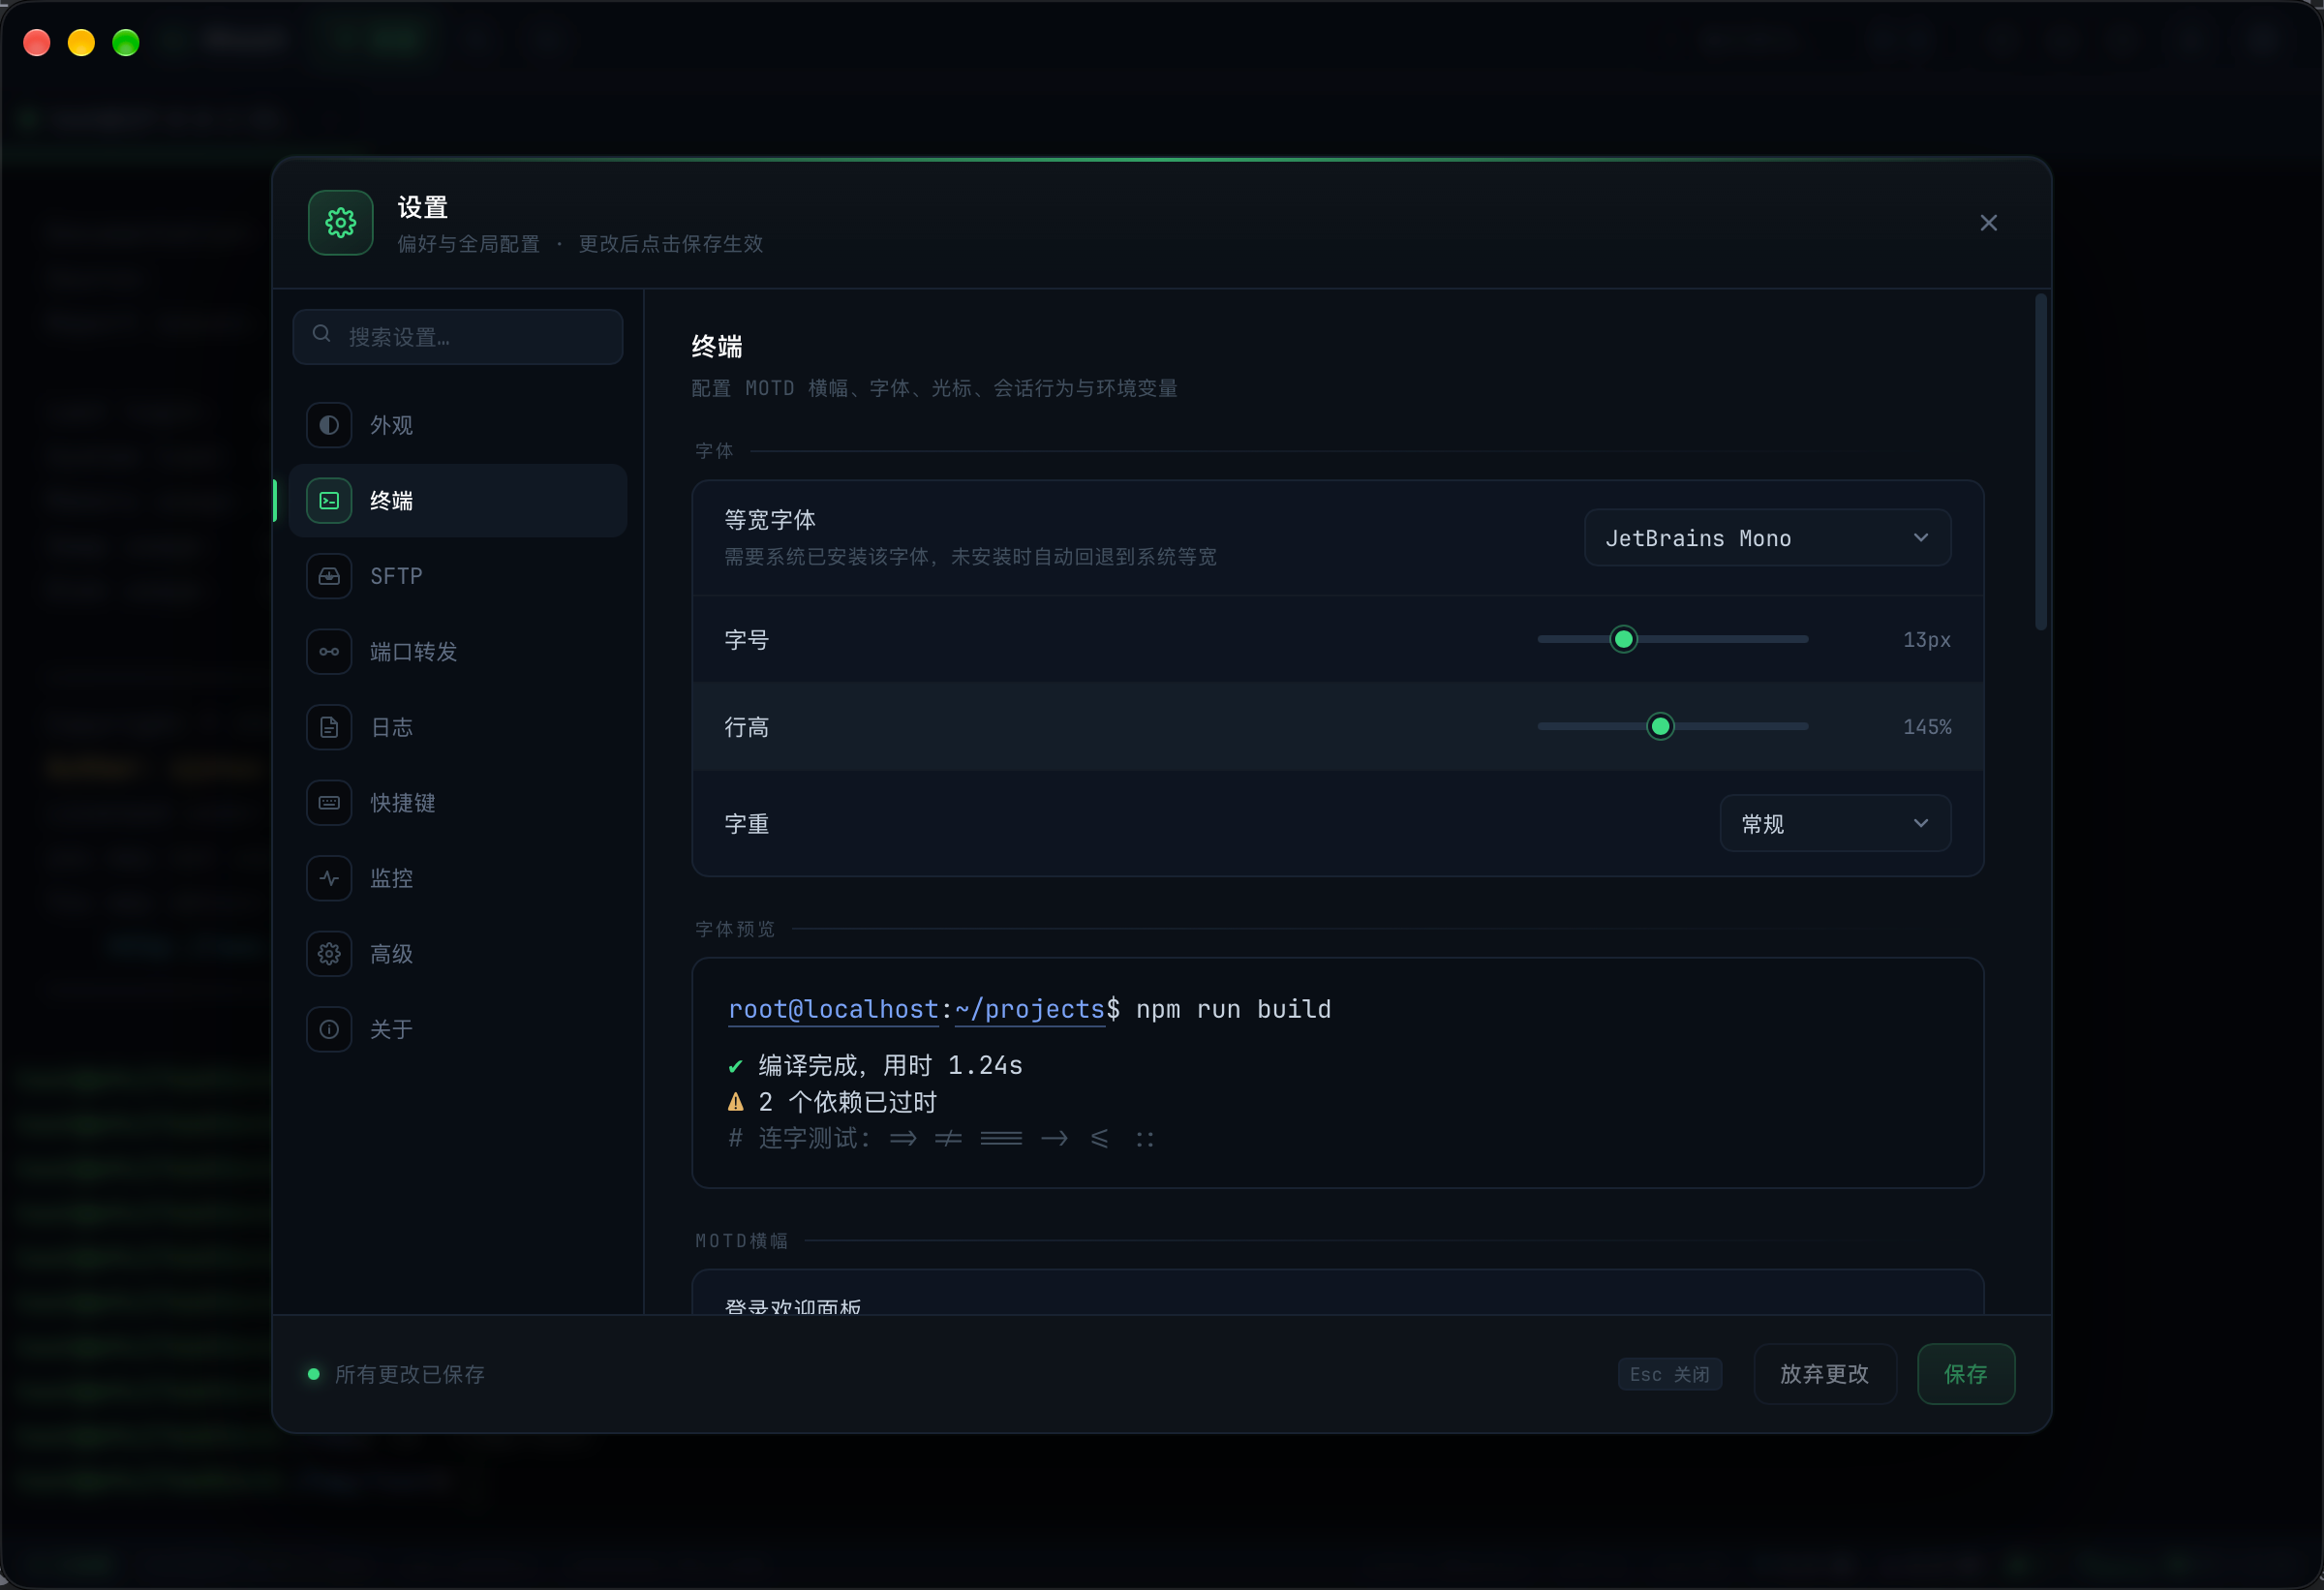The image size is (2324, 1590).
Task: Click the green macOS fullscreen button
Action: click(x=126, y=42)
